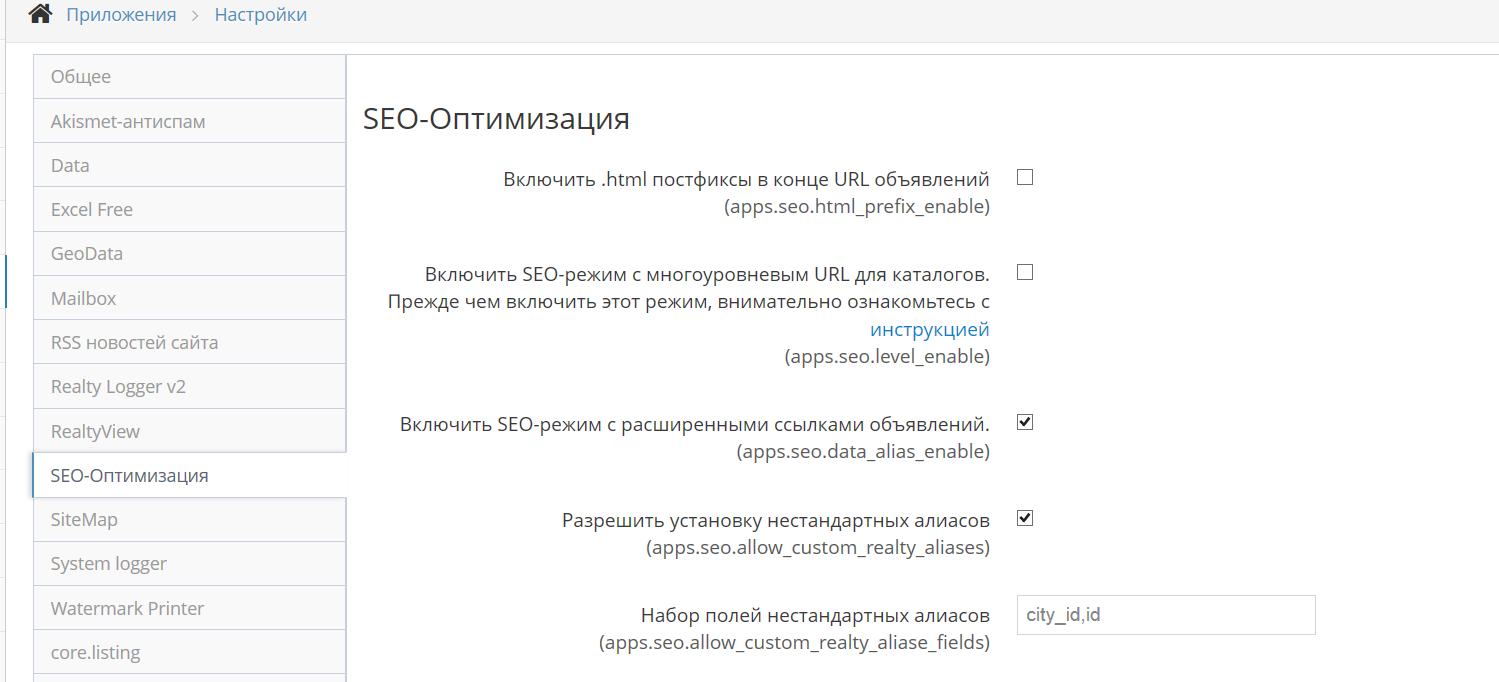Uncheck allow custom aliases checkbox
Screen dimensions: 1499x682
pos(1025,518)
